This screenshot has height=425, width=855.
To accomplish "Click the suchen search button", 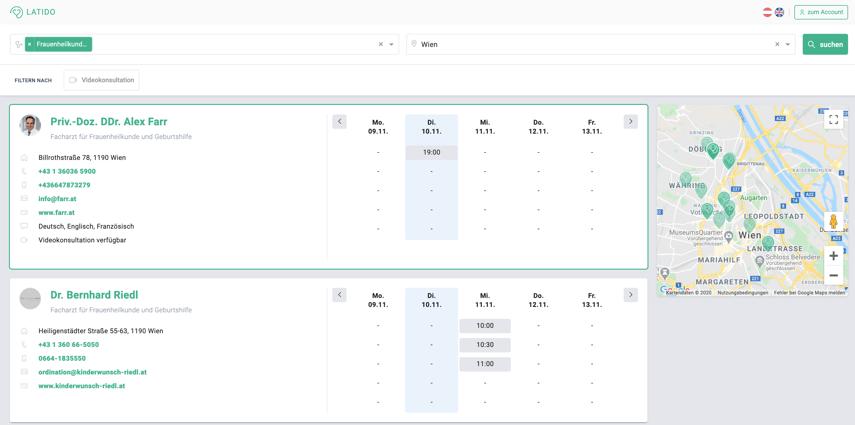I will click(x=825, y=45).
